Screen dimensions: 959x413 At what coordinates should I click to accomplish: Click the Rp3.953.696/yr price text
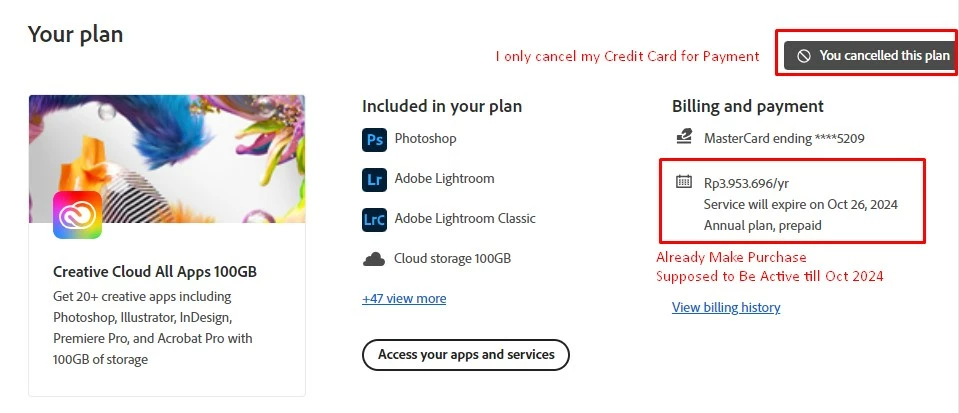(x=745, y=183)
